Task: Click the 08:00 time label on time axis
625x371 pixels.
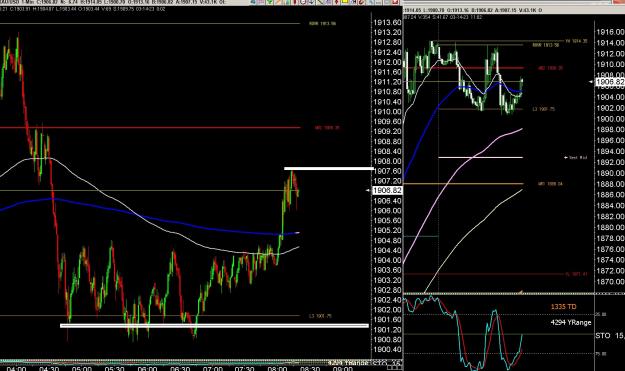Action: tap(277, 368)
